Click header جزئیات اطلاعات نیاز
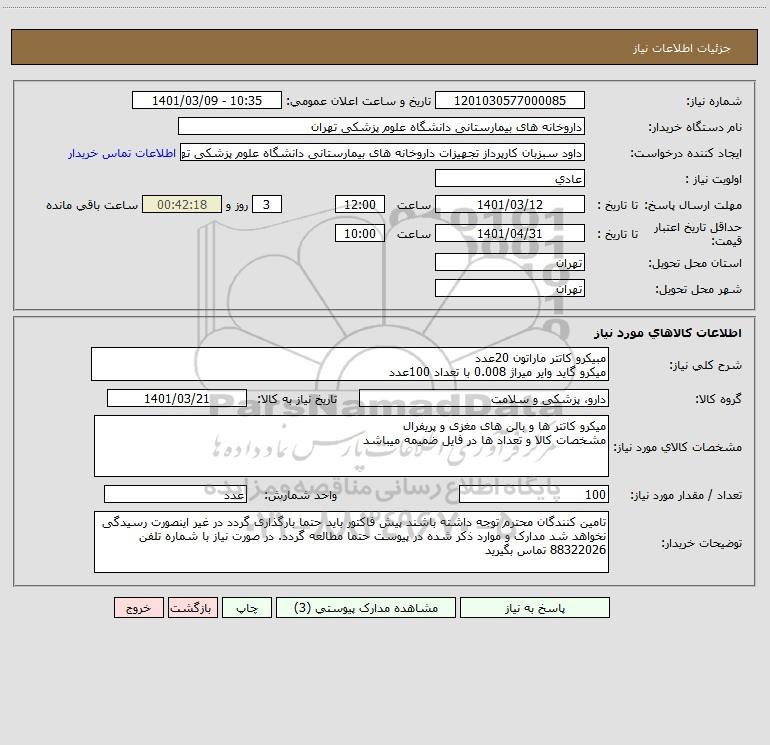 pyautogui.click(x=682, y=48)
